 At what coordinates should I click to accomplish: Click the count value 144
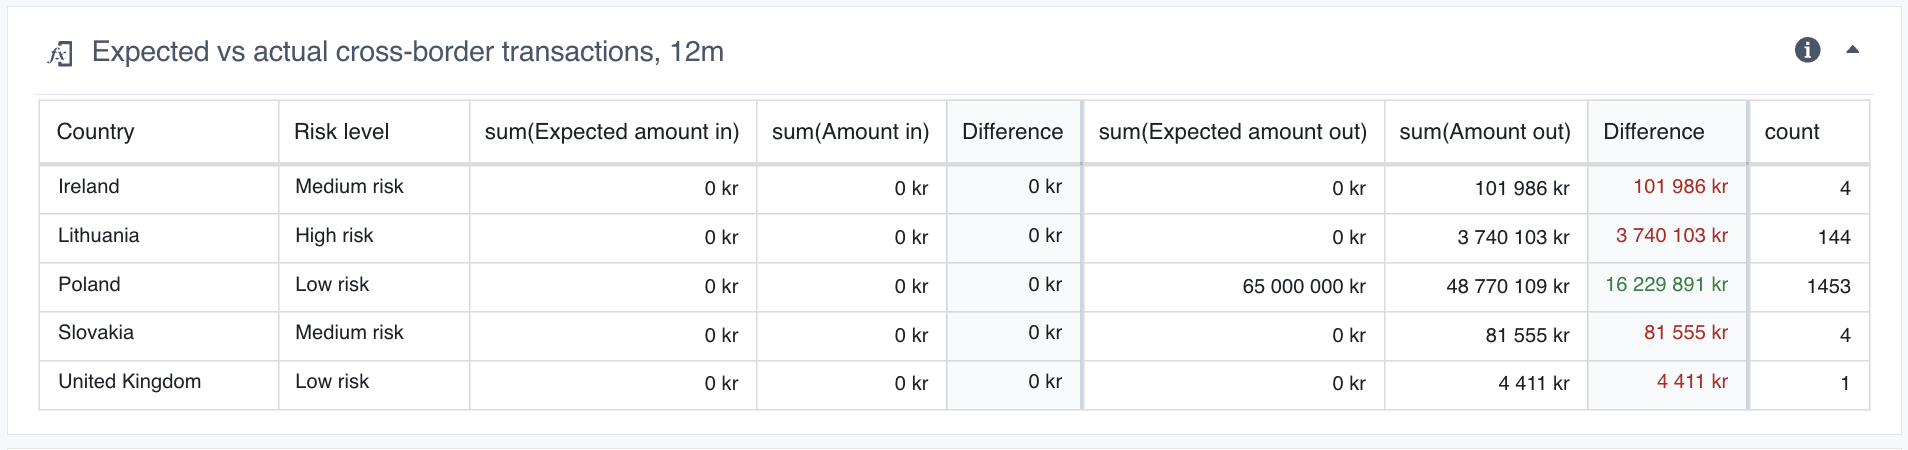(1834, 238)
